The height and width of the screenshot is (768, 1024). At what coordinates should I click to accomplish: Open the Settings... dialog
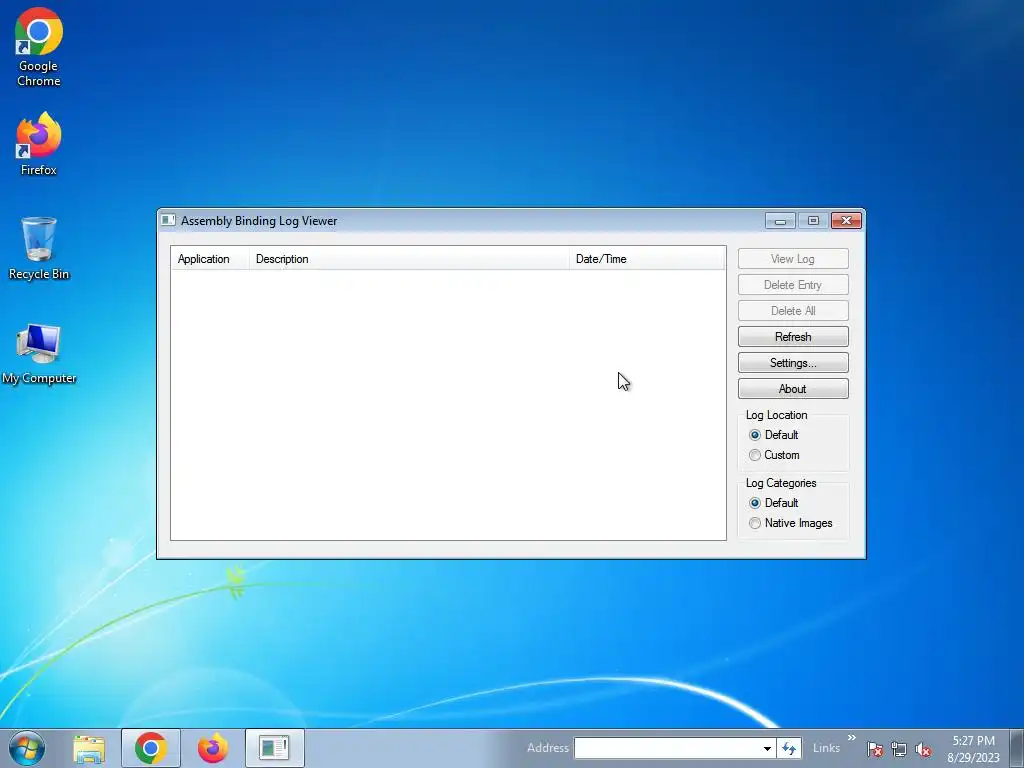coord(793,363)
